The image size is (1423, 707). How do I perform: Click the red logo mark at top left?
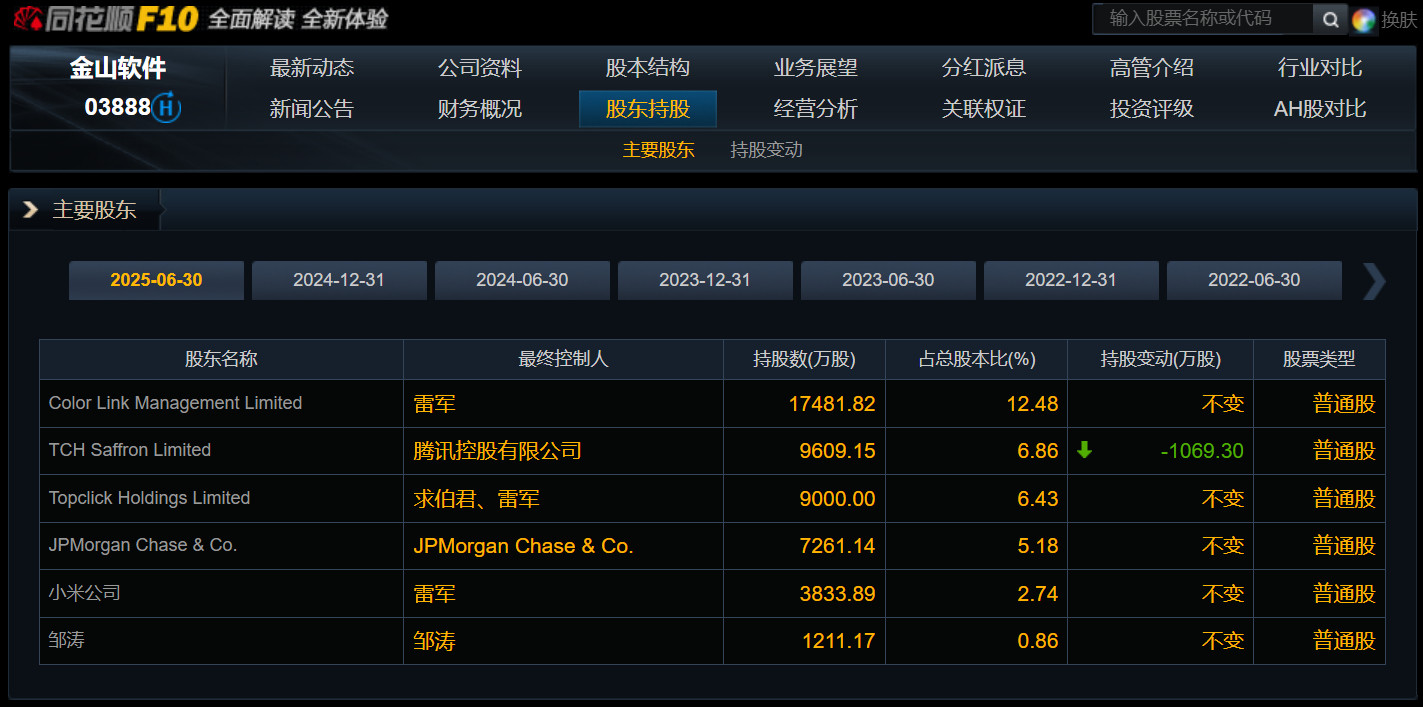click(28, 17)
